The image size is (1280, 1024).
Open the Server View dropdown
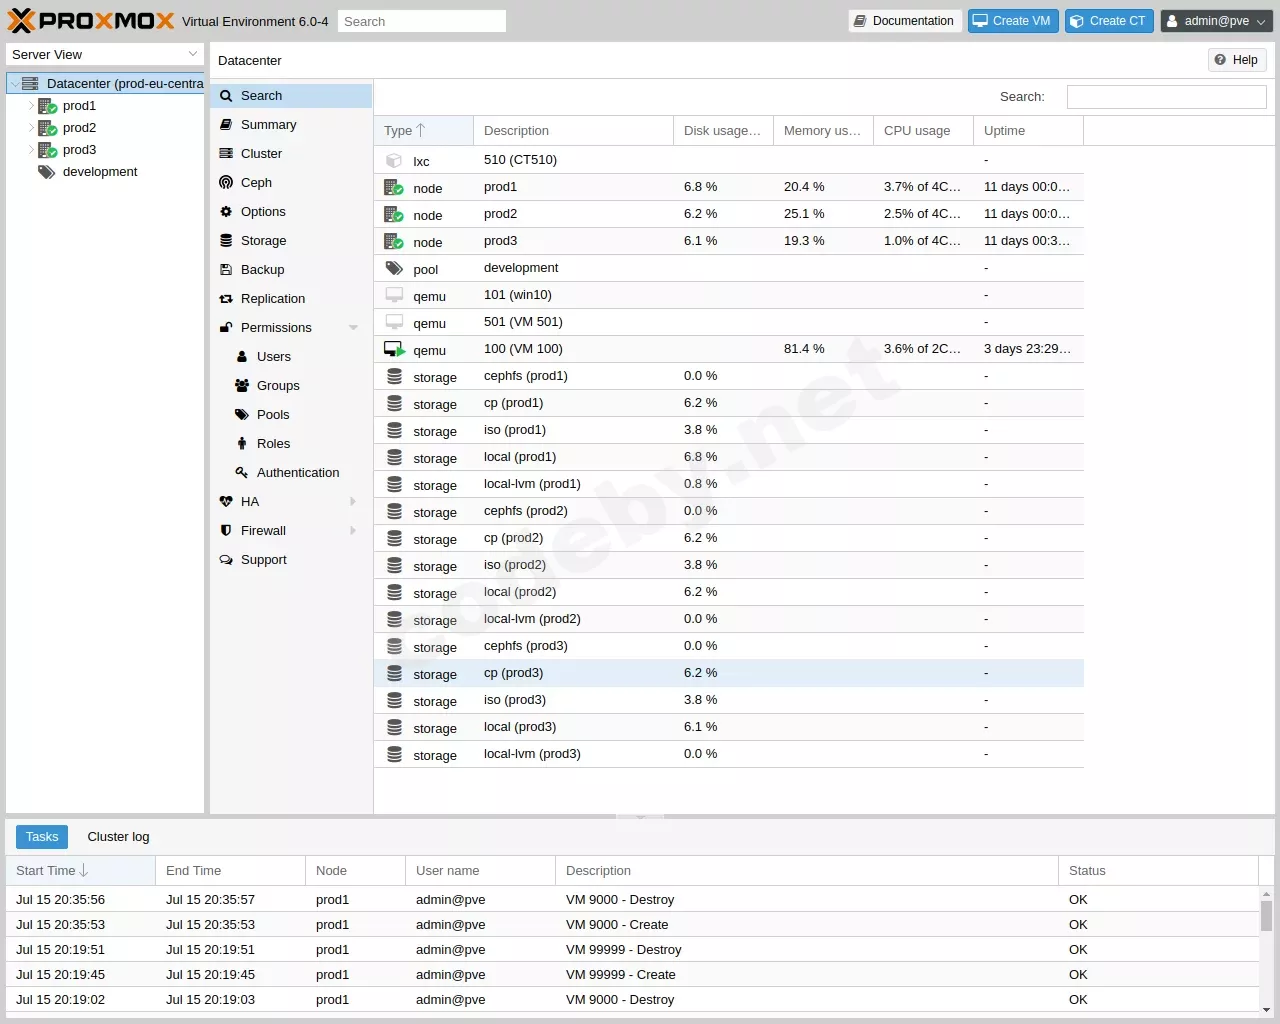click(x=105, y=55)
